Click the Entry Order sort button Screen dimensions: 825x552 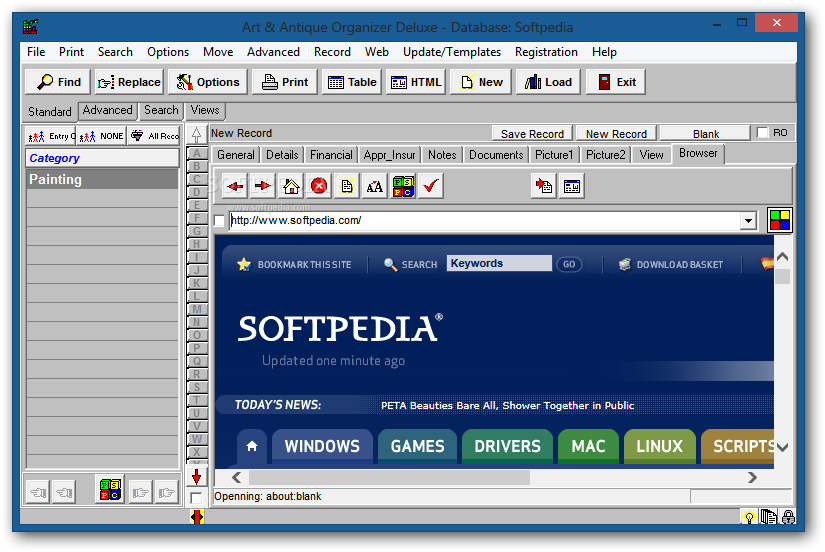[51, 136]
